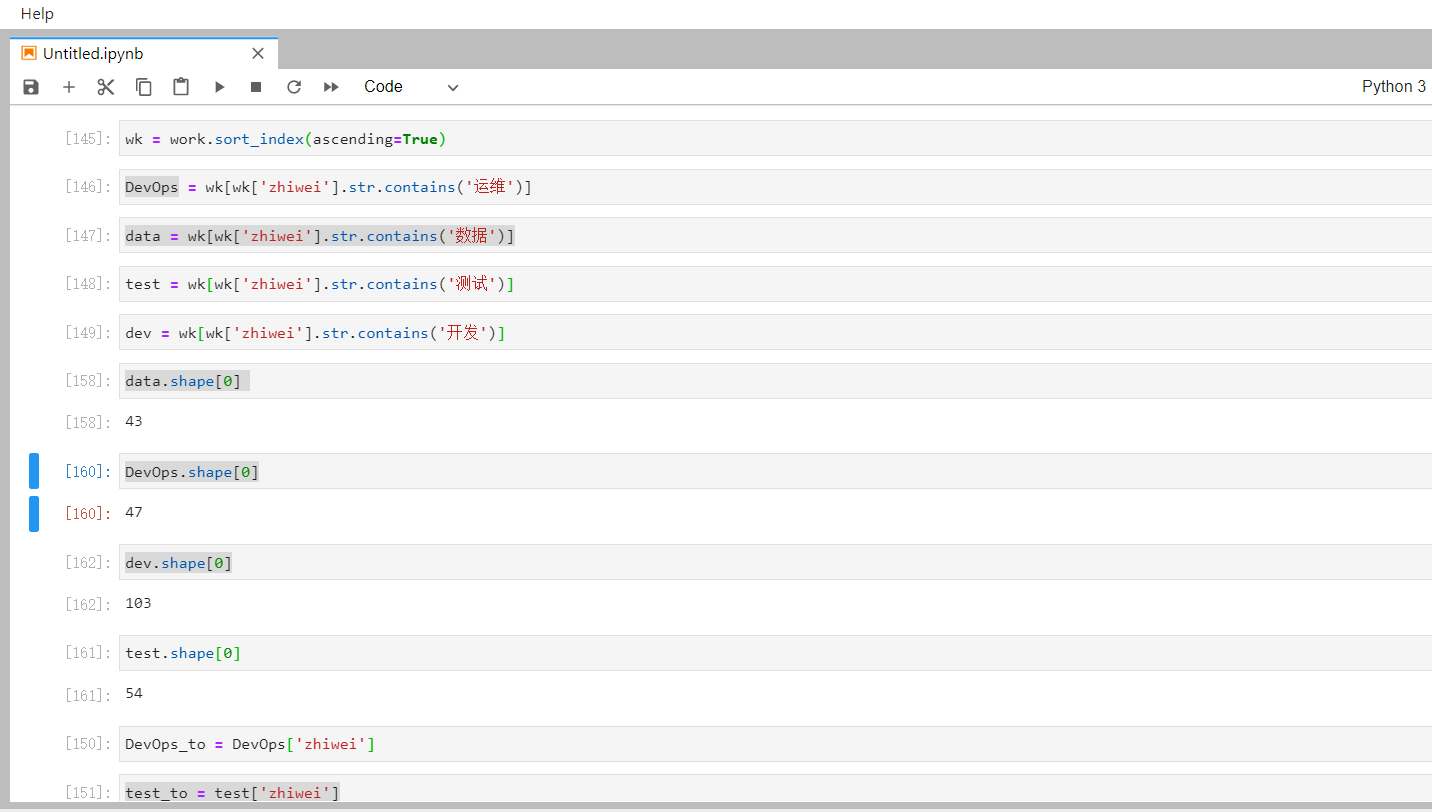Select the DevOps_to = DevOps['zhiwei'] cell
1432x812 pixels.
click(x=775, y=744)
